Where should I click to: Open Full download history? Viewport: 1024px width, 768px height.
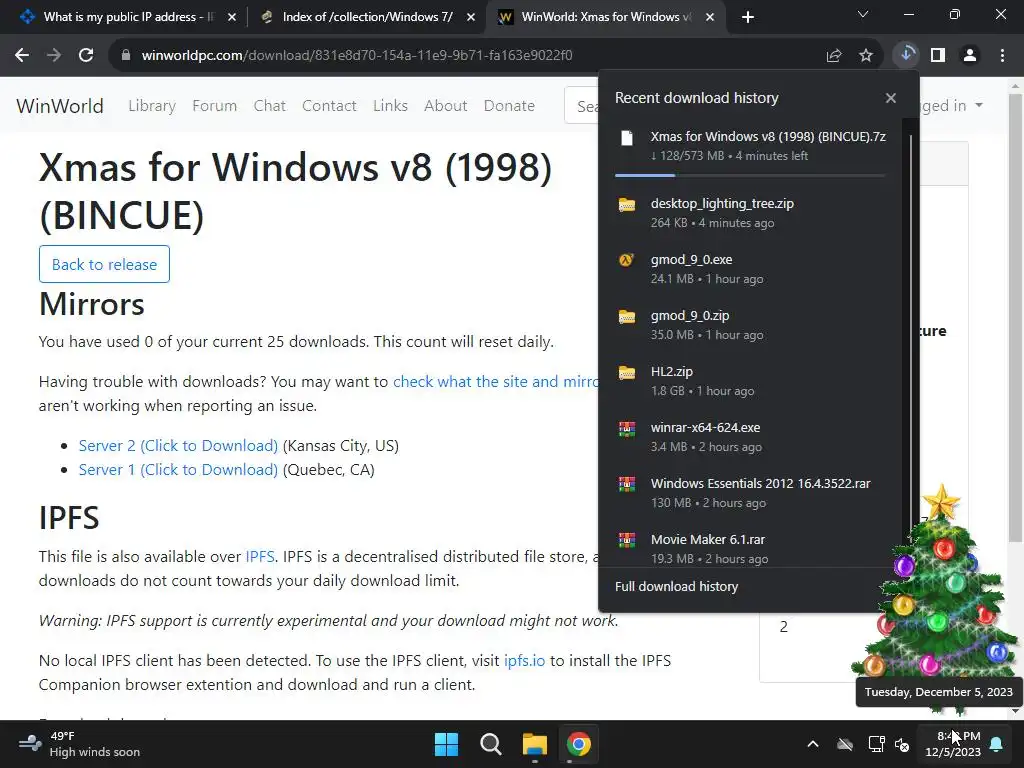click(677, 586)
